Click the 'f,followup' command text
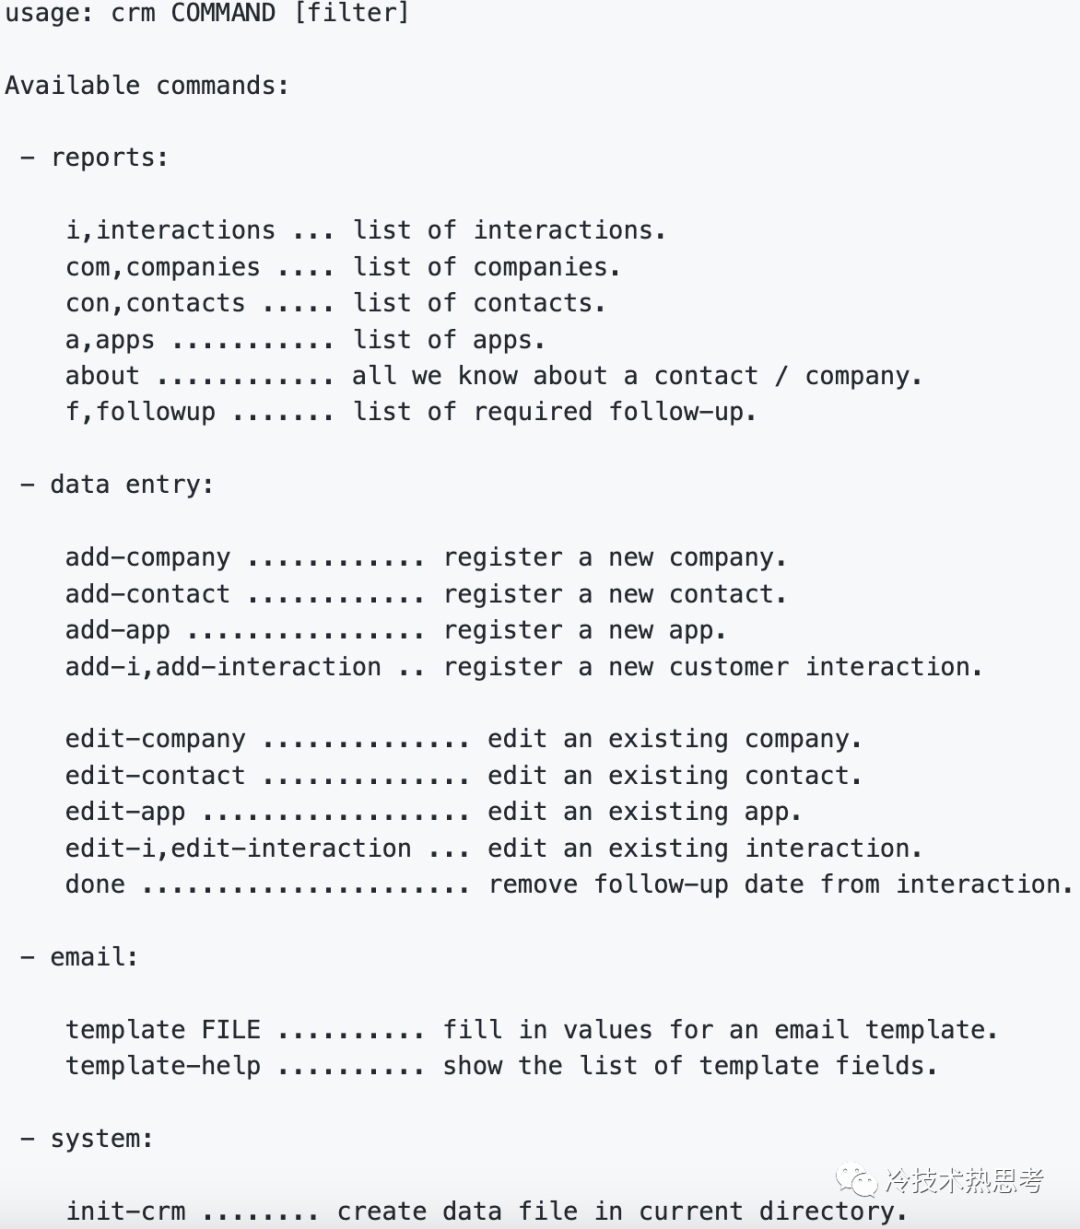 tap(140, 412)
